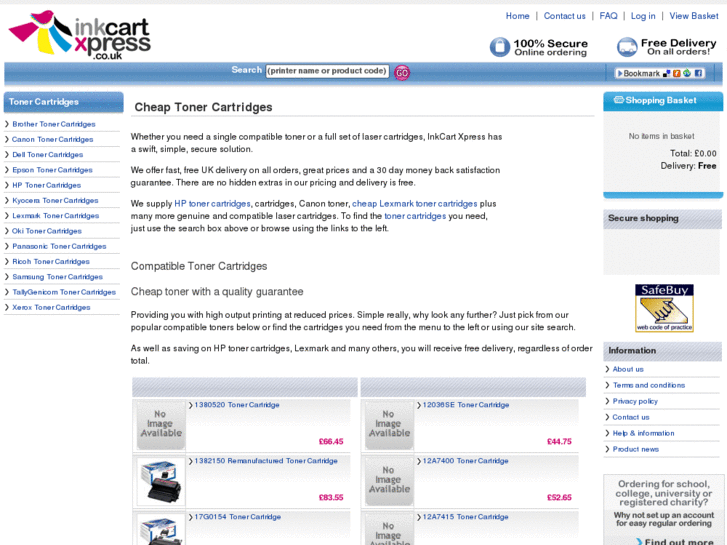Open the About us information link
727x545 pixels.
(x=628, y=369)
